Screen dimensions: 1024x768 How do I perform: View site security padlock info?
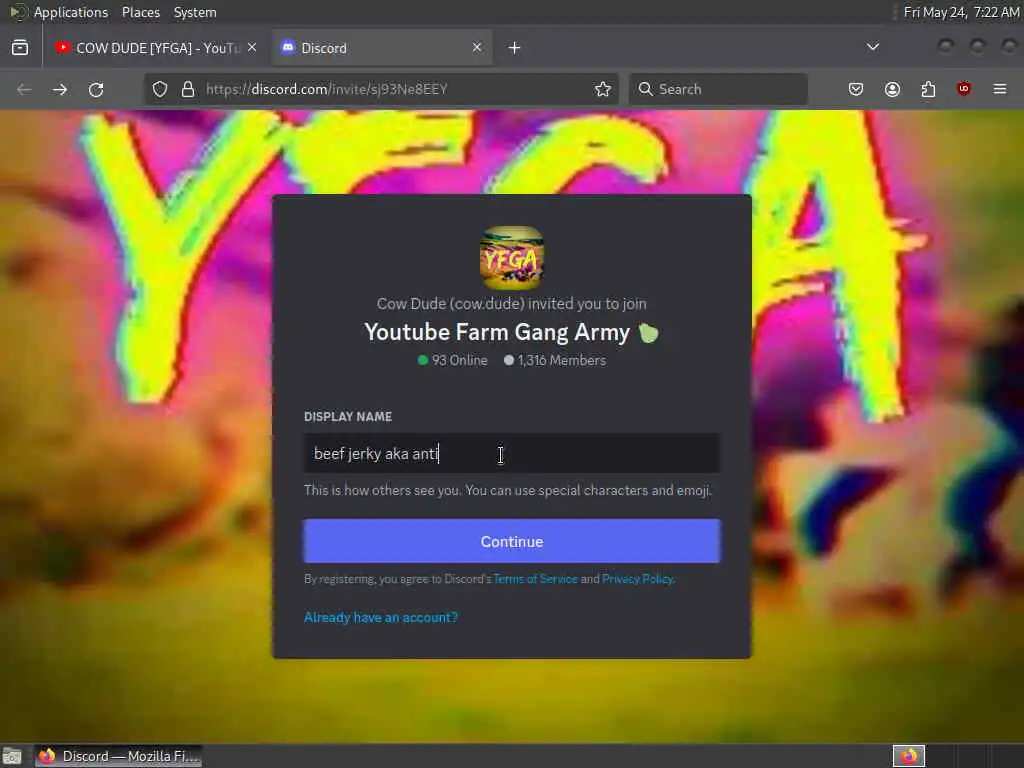click(x=188, y=89)
